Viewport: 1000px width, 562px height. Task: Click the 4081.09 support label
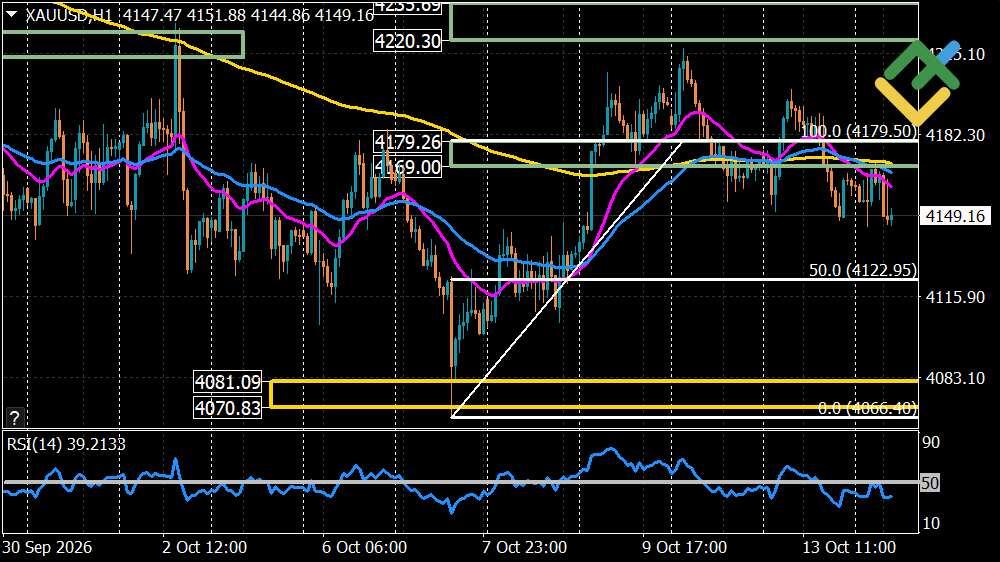pyautogui.click(x=228, y=382)
